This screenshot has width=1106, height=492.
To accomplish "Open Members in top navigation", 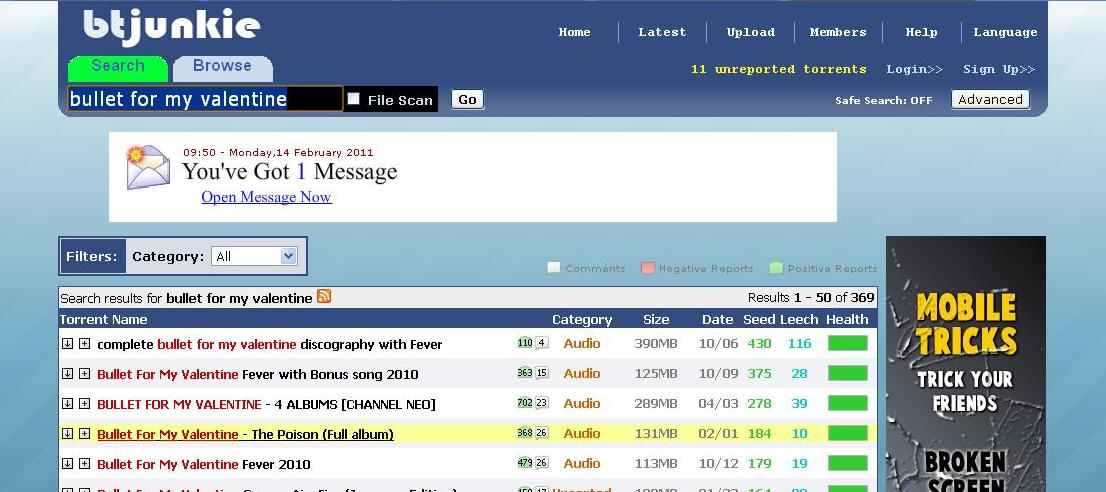I will (838, 32).
